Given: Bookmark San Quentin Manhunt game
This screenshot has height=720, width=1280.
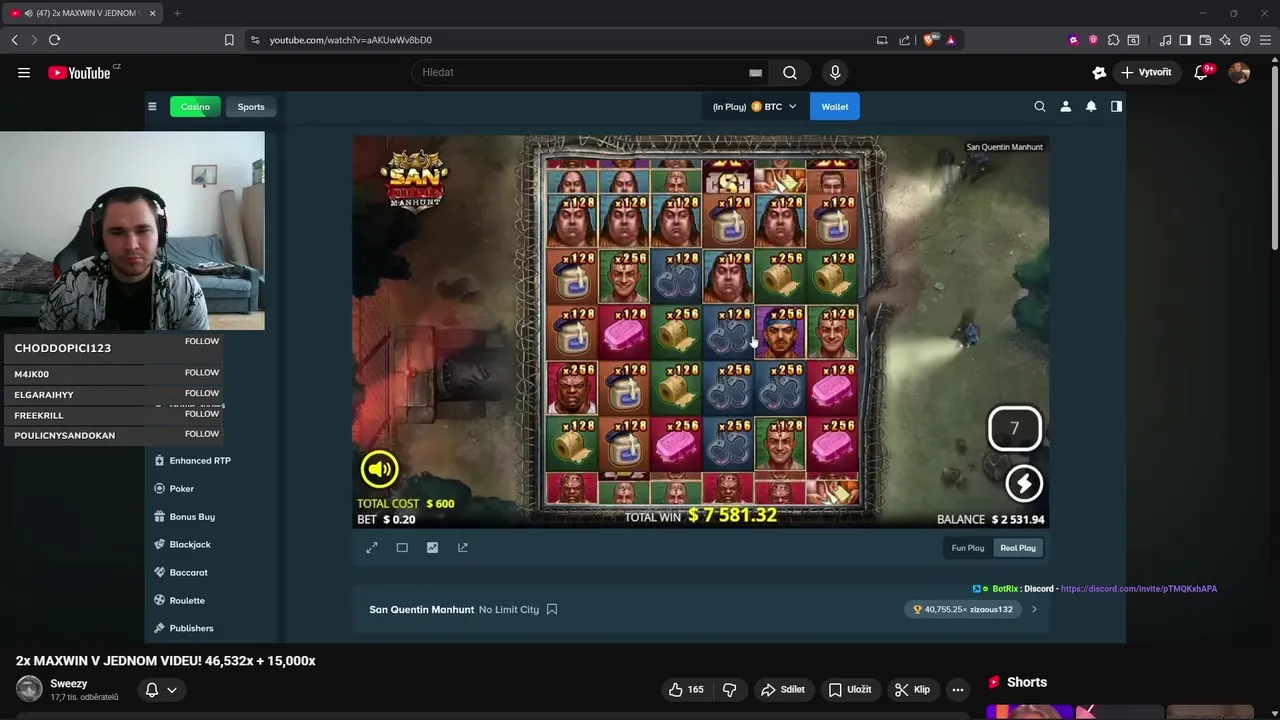Looking at the screenshot, I should click(x=552, y=609).
